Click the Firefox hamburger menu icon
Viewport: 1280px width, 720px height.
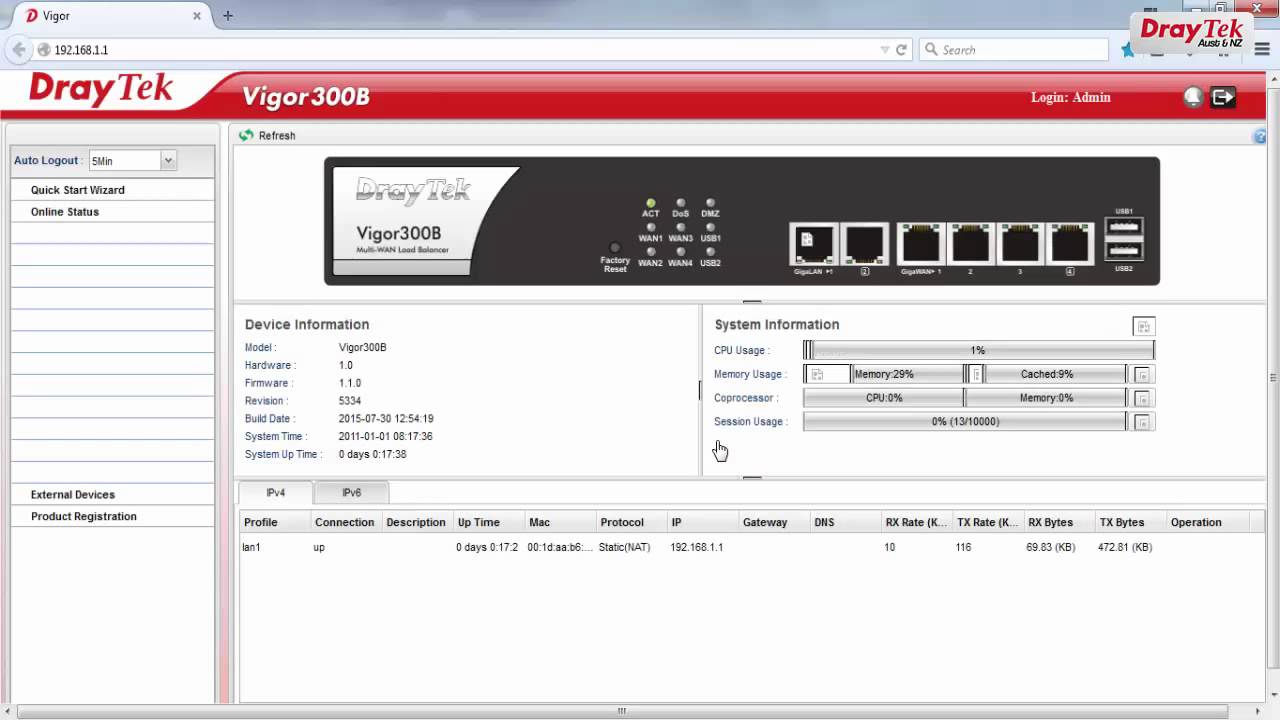pos(1262,50)
